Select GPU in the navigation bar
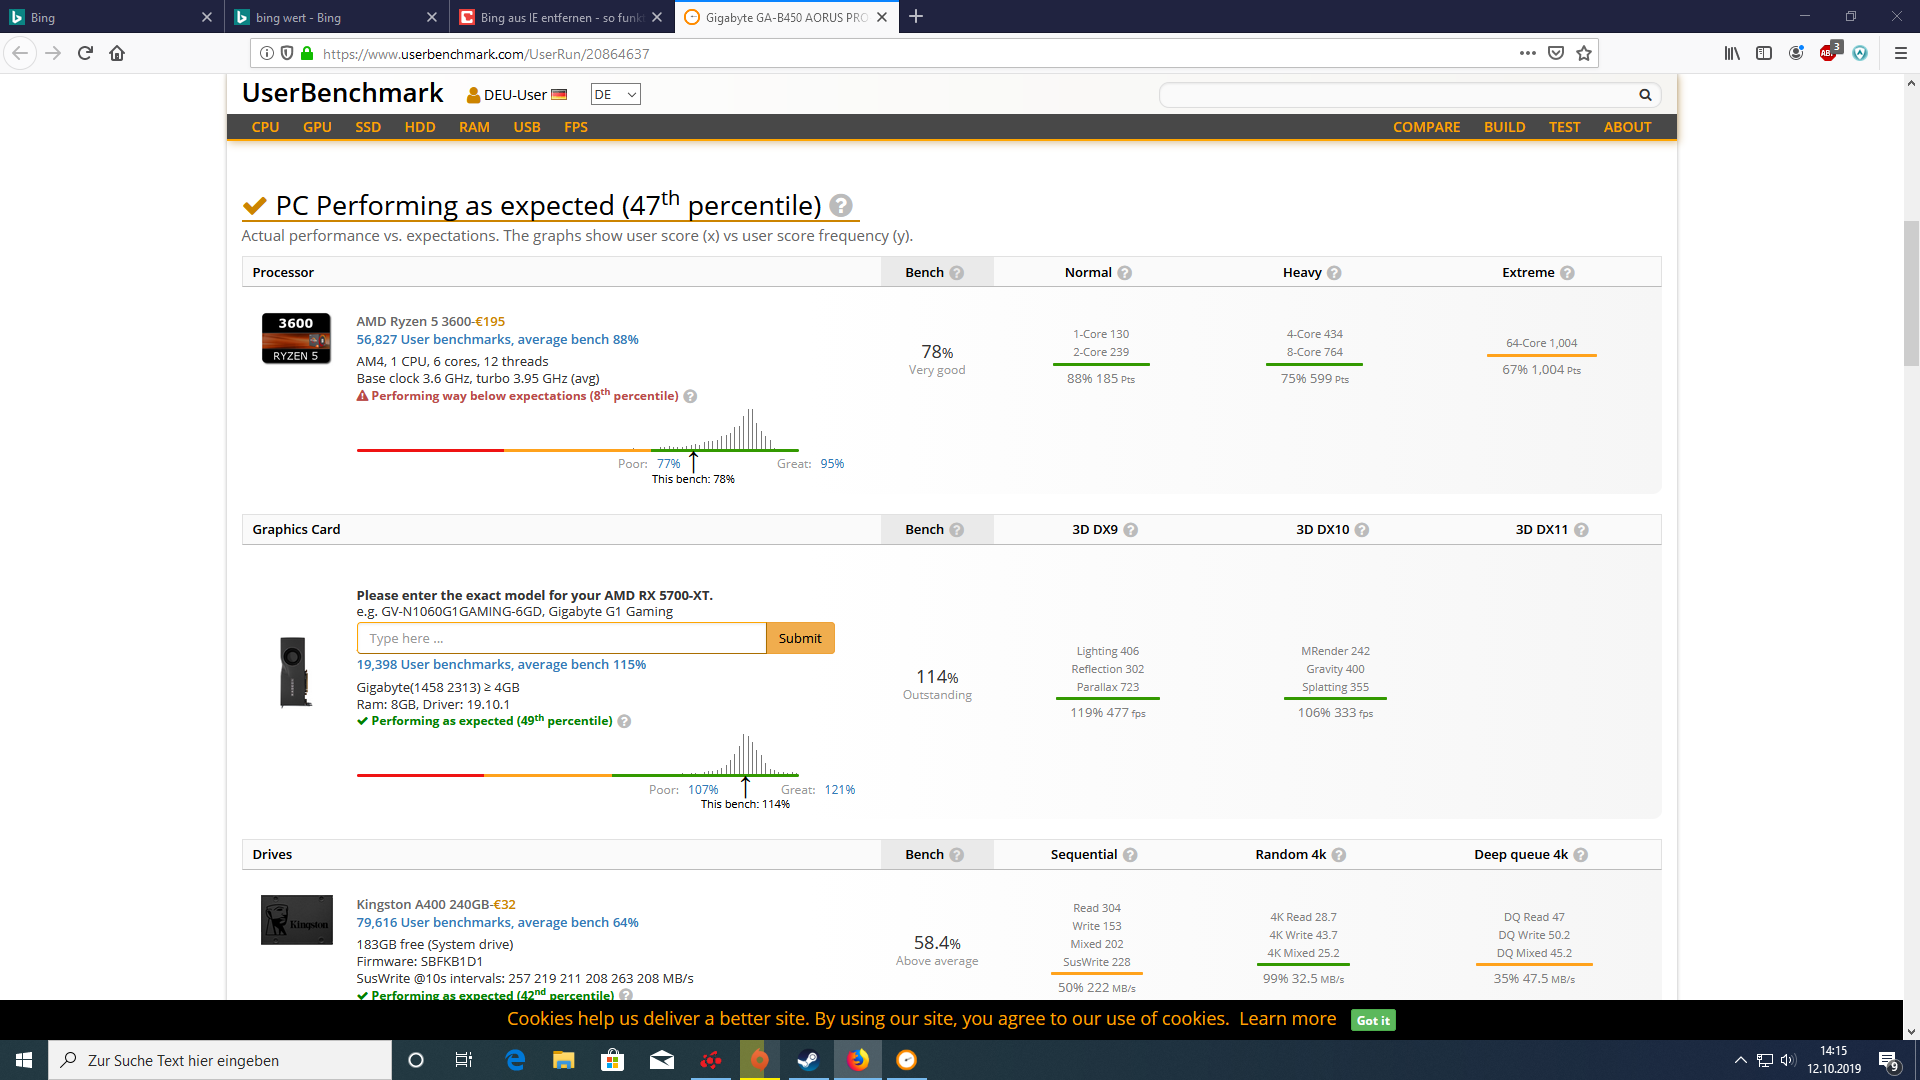1920x1080 pixels. (x=317, y=127)
